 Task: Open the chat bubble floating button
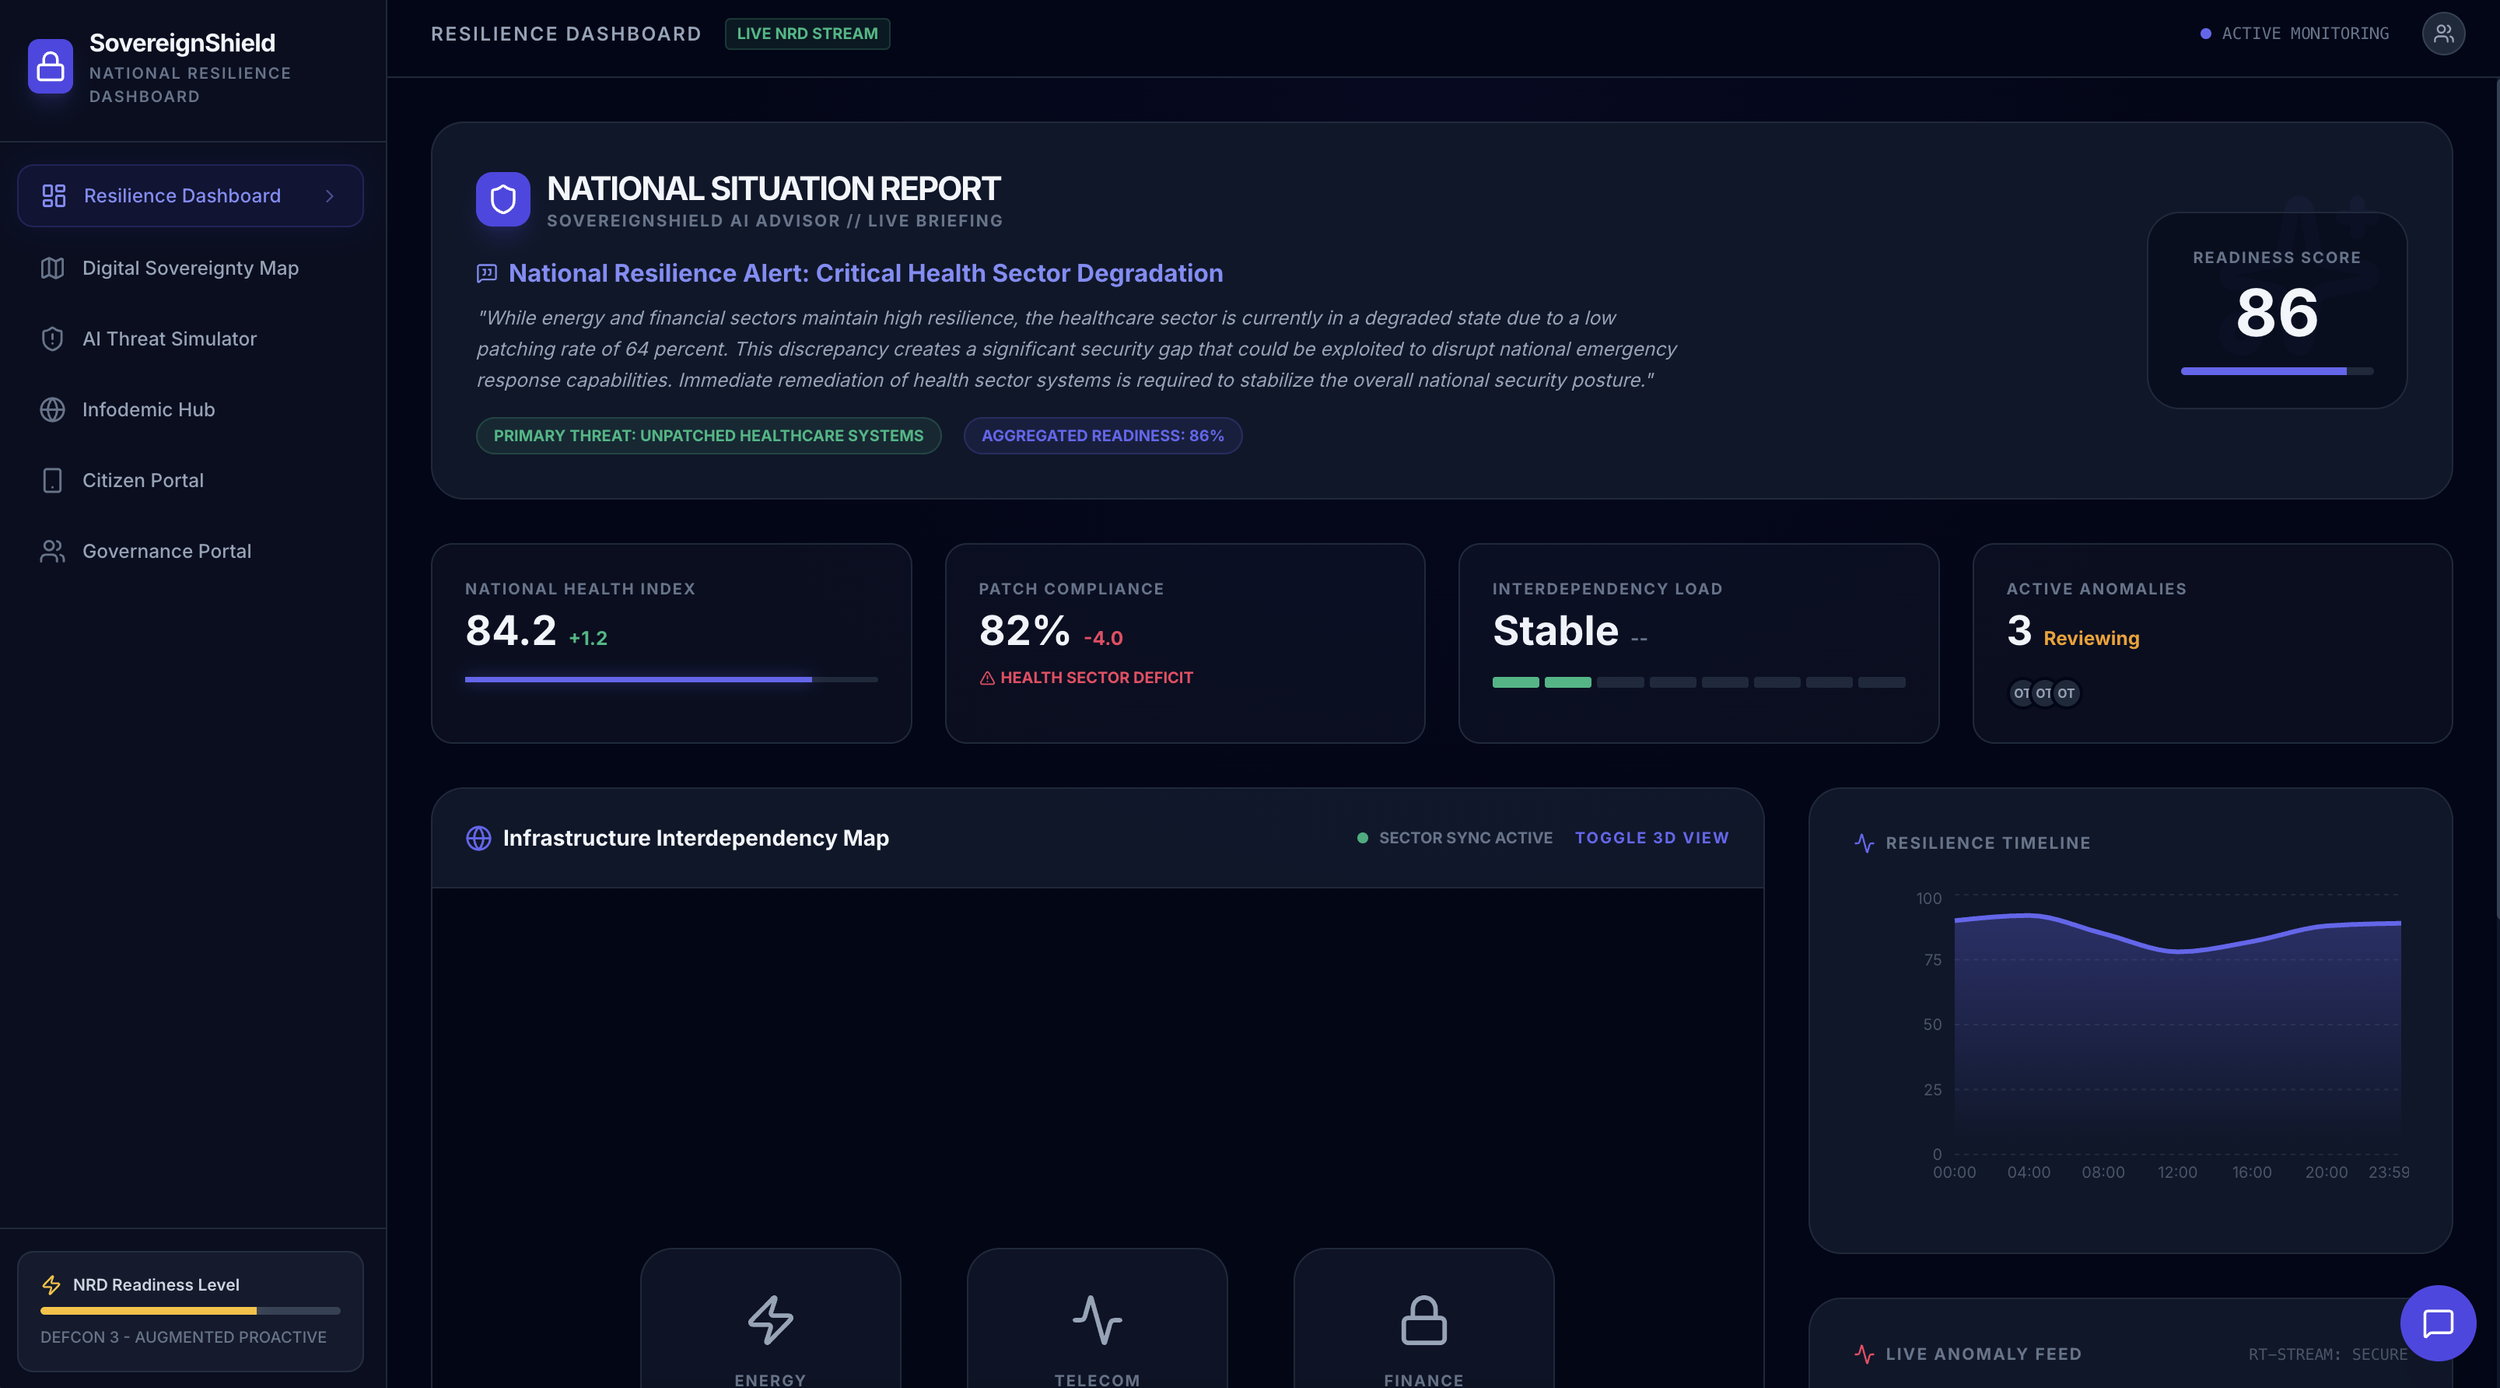[x=2437, y=1322]
